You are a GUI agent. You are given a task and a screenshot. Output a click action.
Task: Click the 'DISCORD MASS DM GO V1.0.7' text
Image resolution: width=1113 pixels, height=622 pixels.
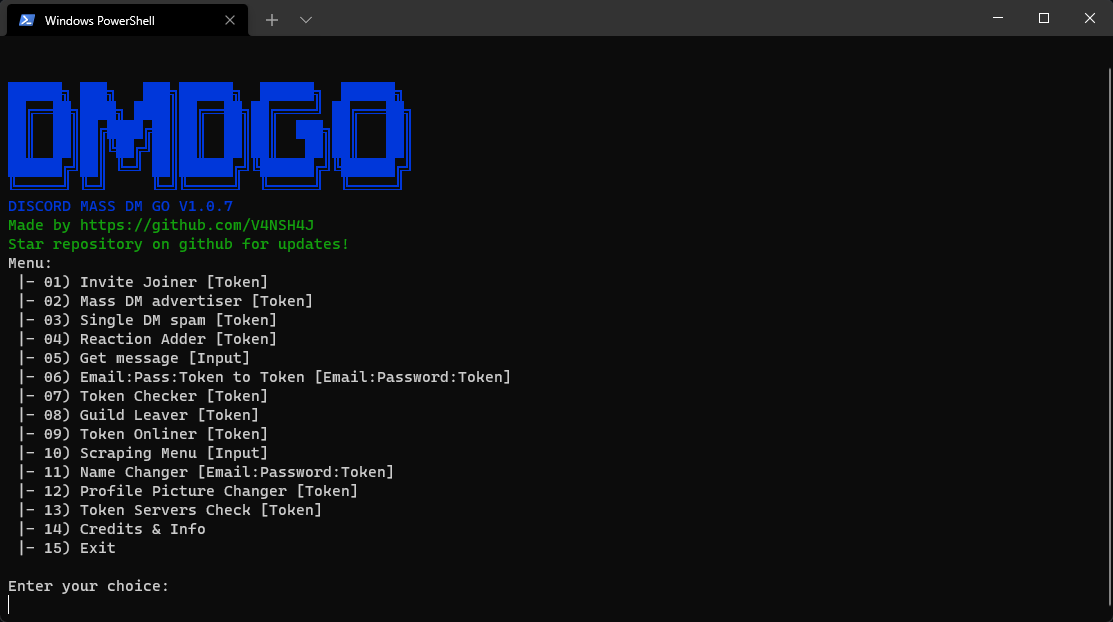point(120,206)
